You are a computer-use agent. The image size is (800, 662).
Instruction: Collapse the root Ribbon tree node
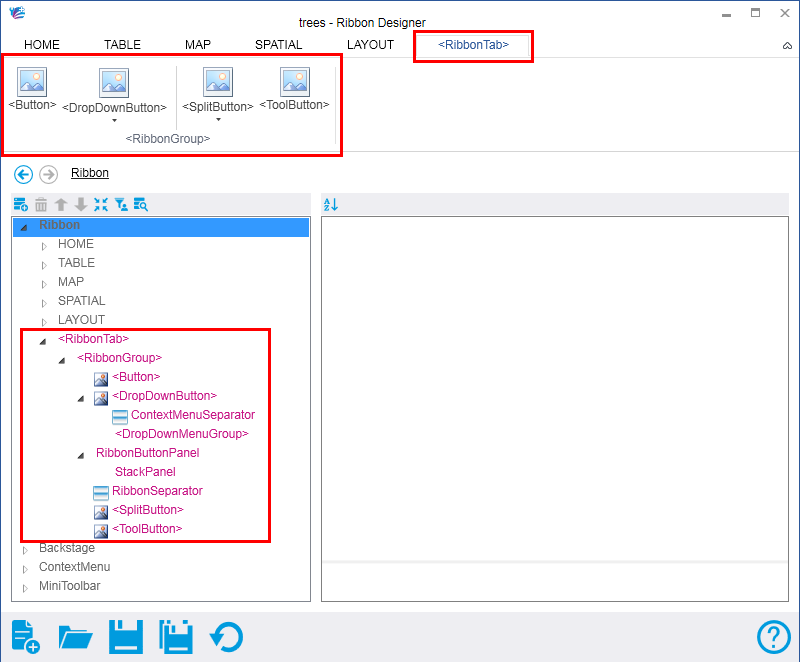point(24,227)
